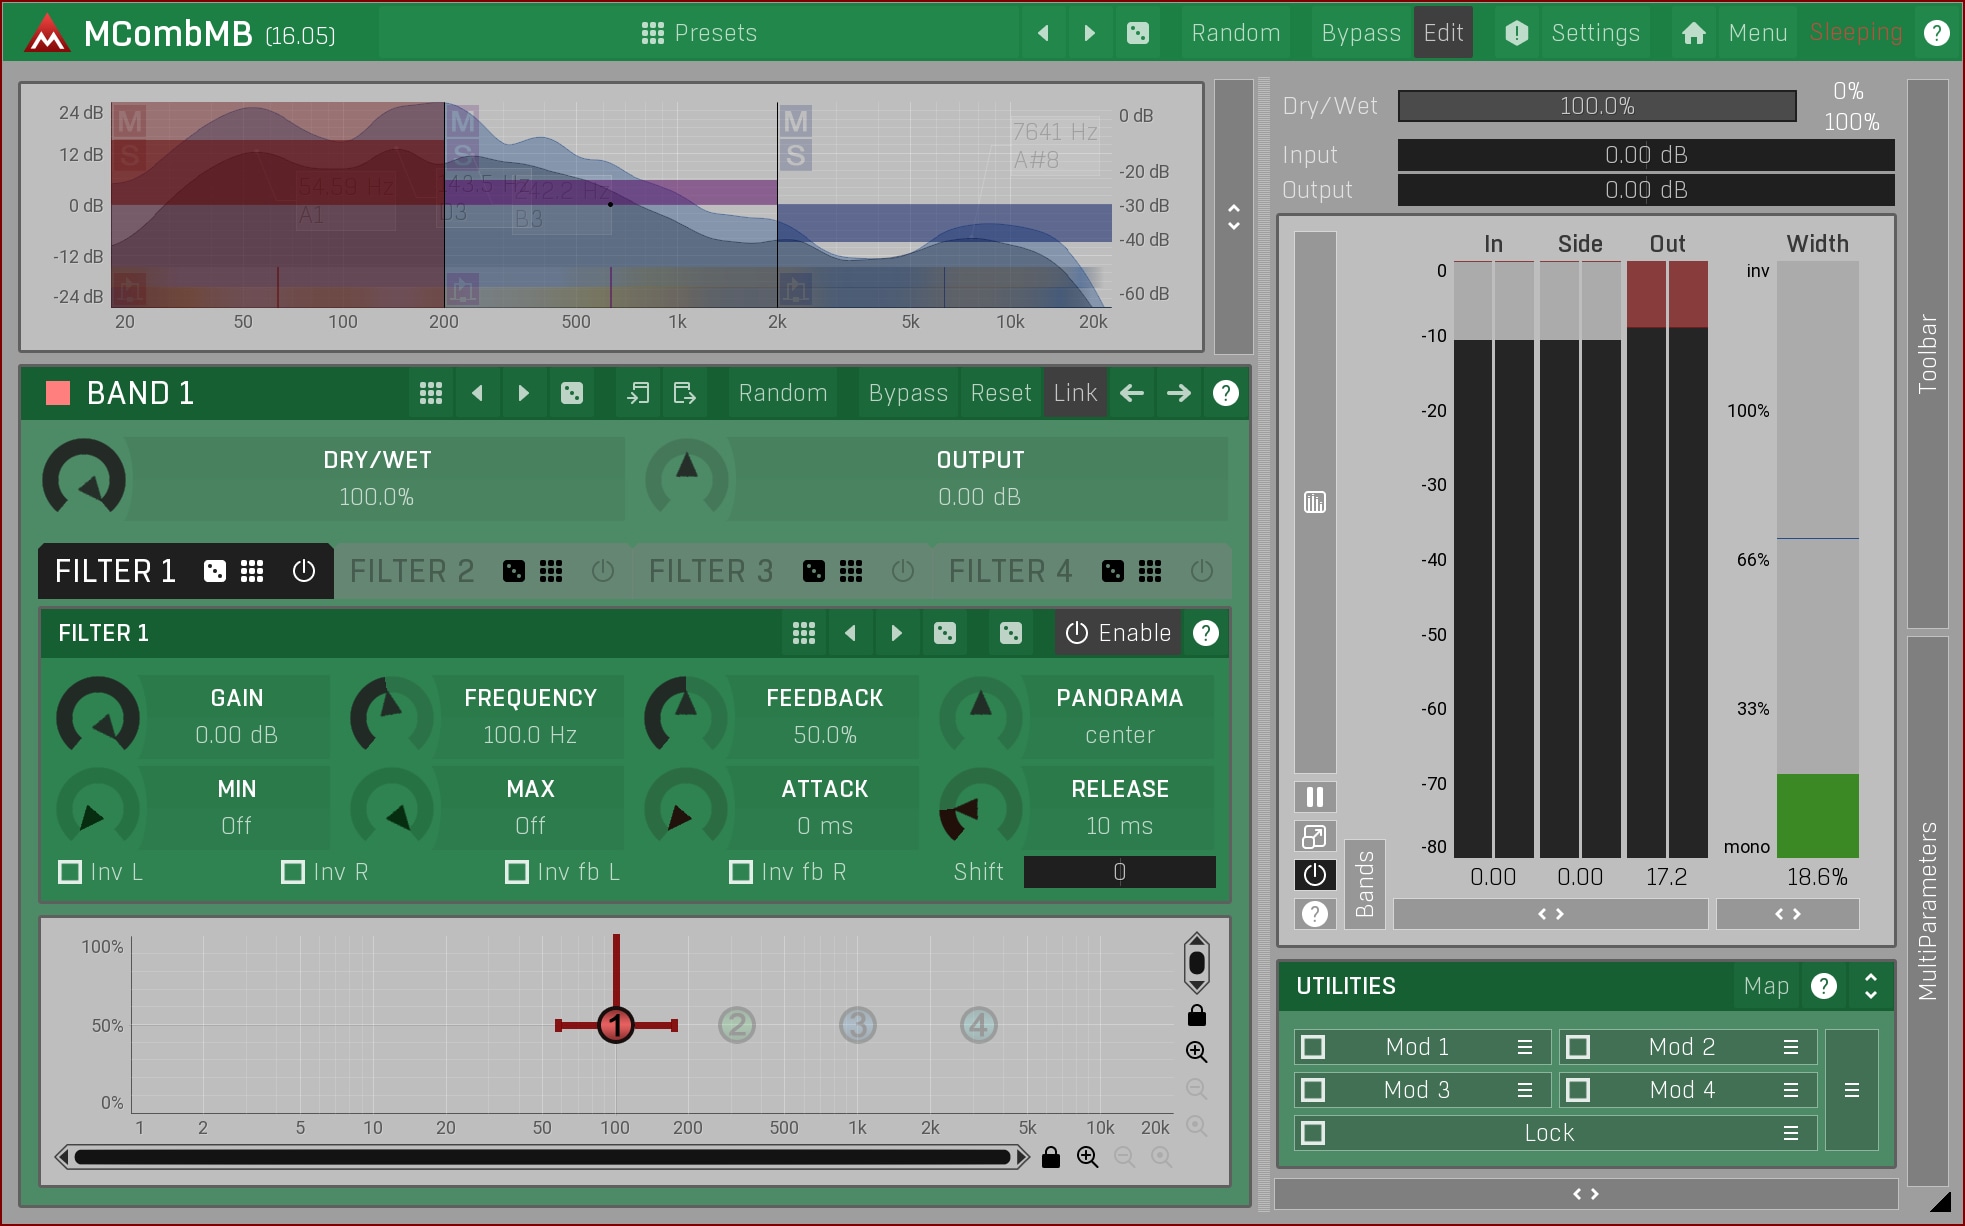Viewport: 1965px width, 1226px height.
Task: Click the Filter 1 Gain knob
Action: [x=98, y=717]
